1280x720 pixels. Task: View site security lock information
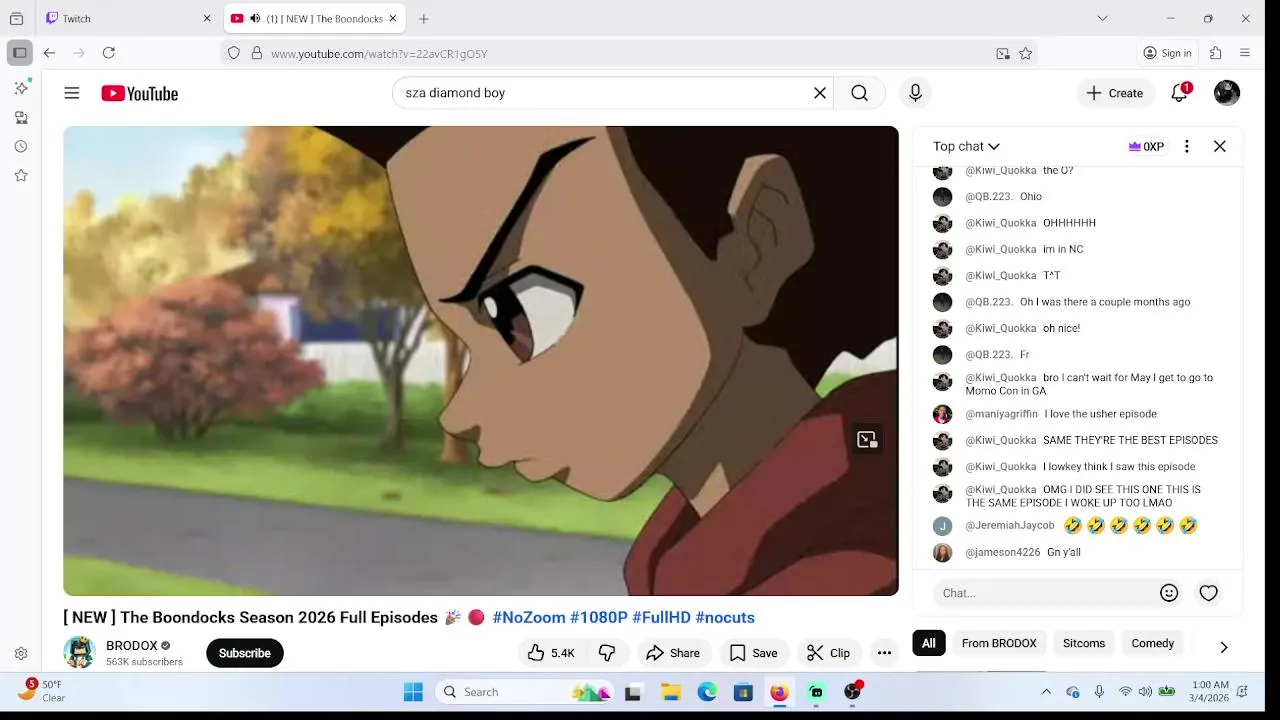(x=257, y=53)
